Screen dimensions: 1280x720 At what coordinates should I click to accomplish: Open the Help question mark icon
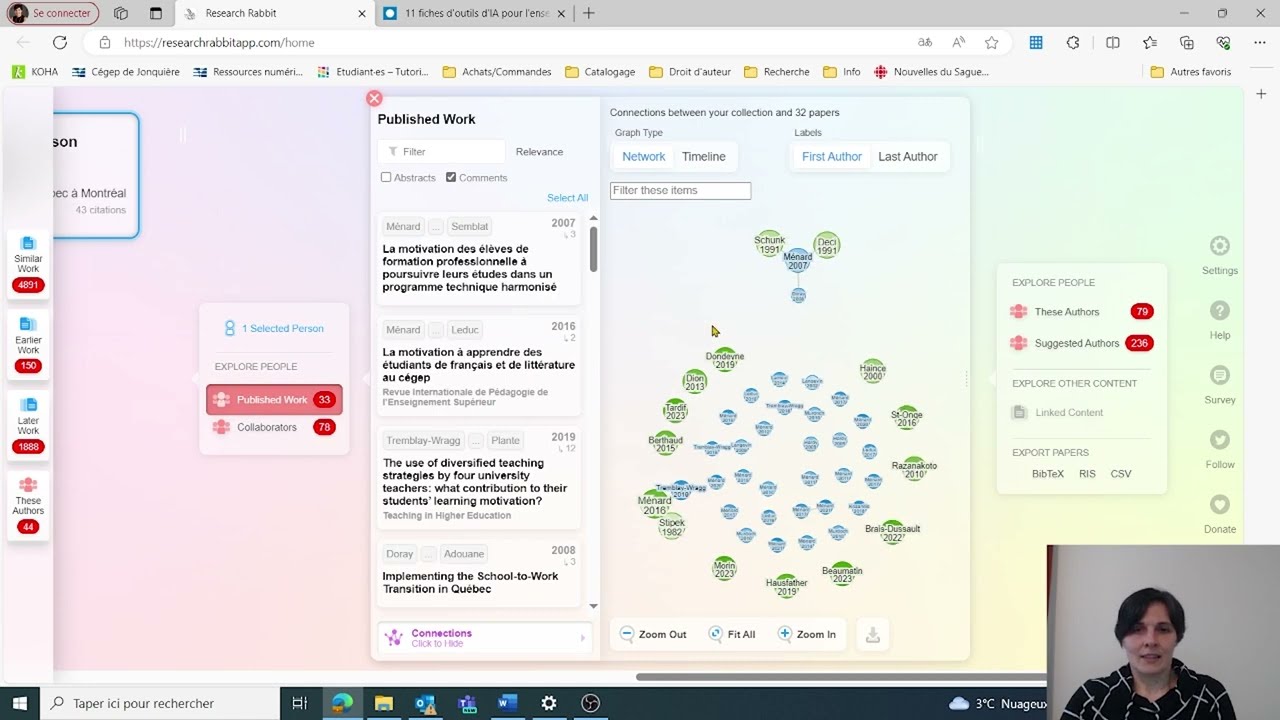click(x=1219, y=311)
